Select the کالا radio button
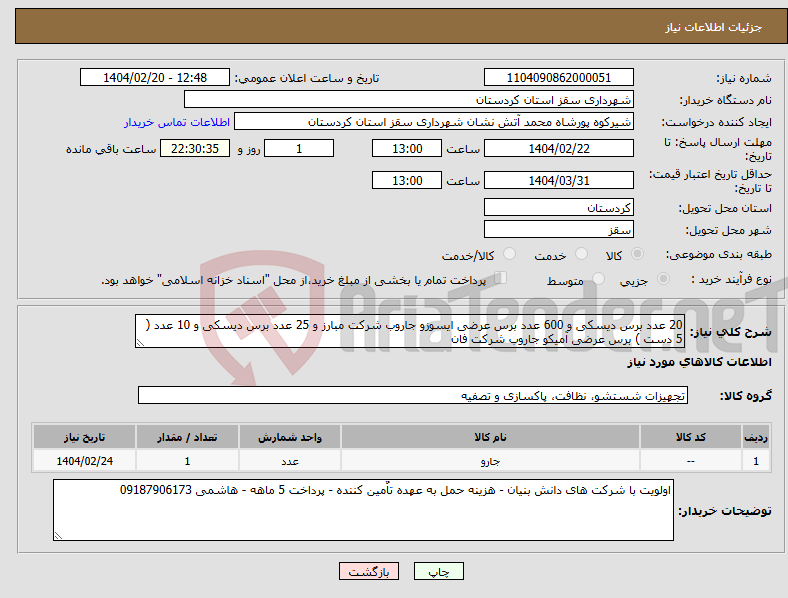Image resolution: width=788 pixels, height=598 pixels. pos(637,254)
